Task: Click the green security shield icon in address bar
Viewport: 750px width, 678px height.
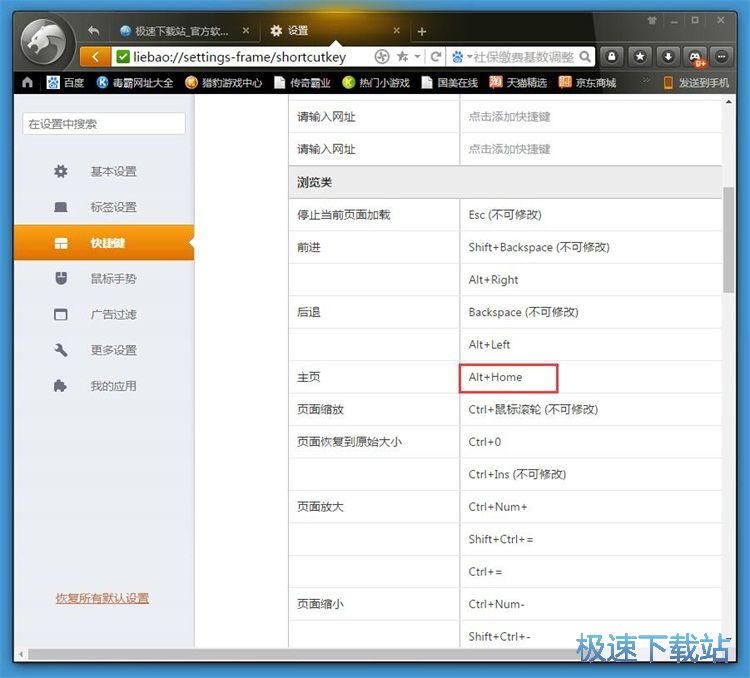Action: point(123,57)
